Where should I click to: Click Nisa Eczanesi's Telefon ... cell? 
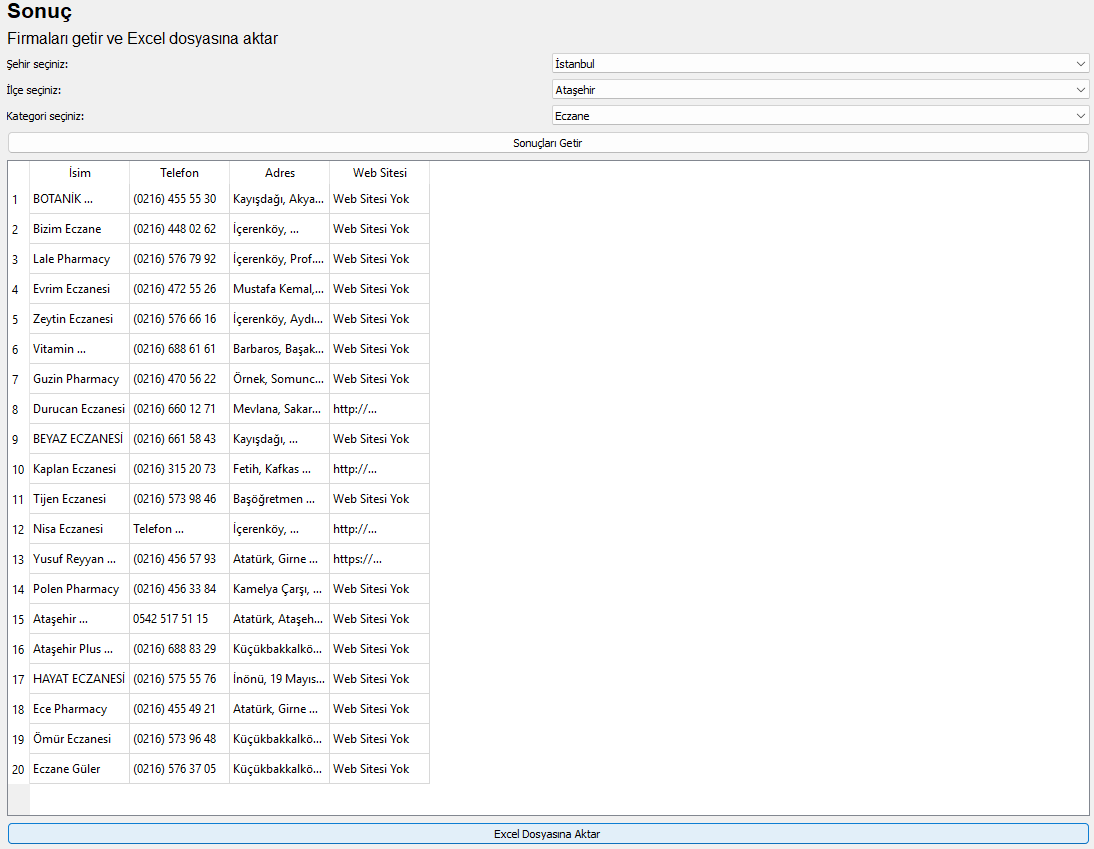point(179,529)
